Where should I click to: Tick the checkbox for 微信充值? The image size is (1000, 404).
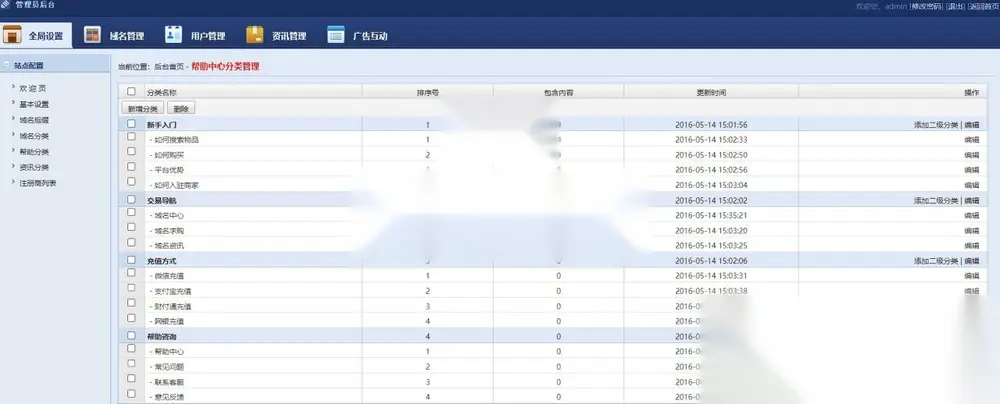[131, 273]
